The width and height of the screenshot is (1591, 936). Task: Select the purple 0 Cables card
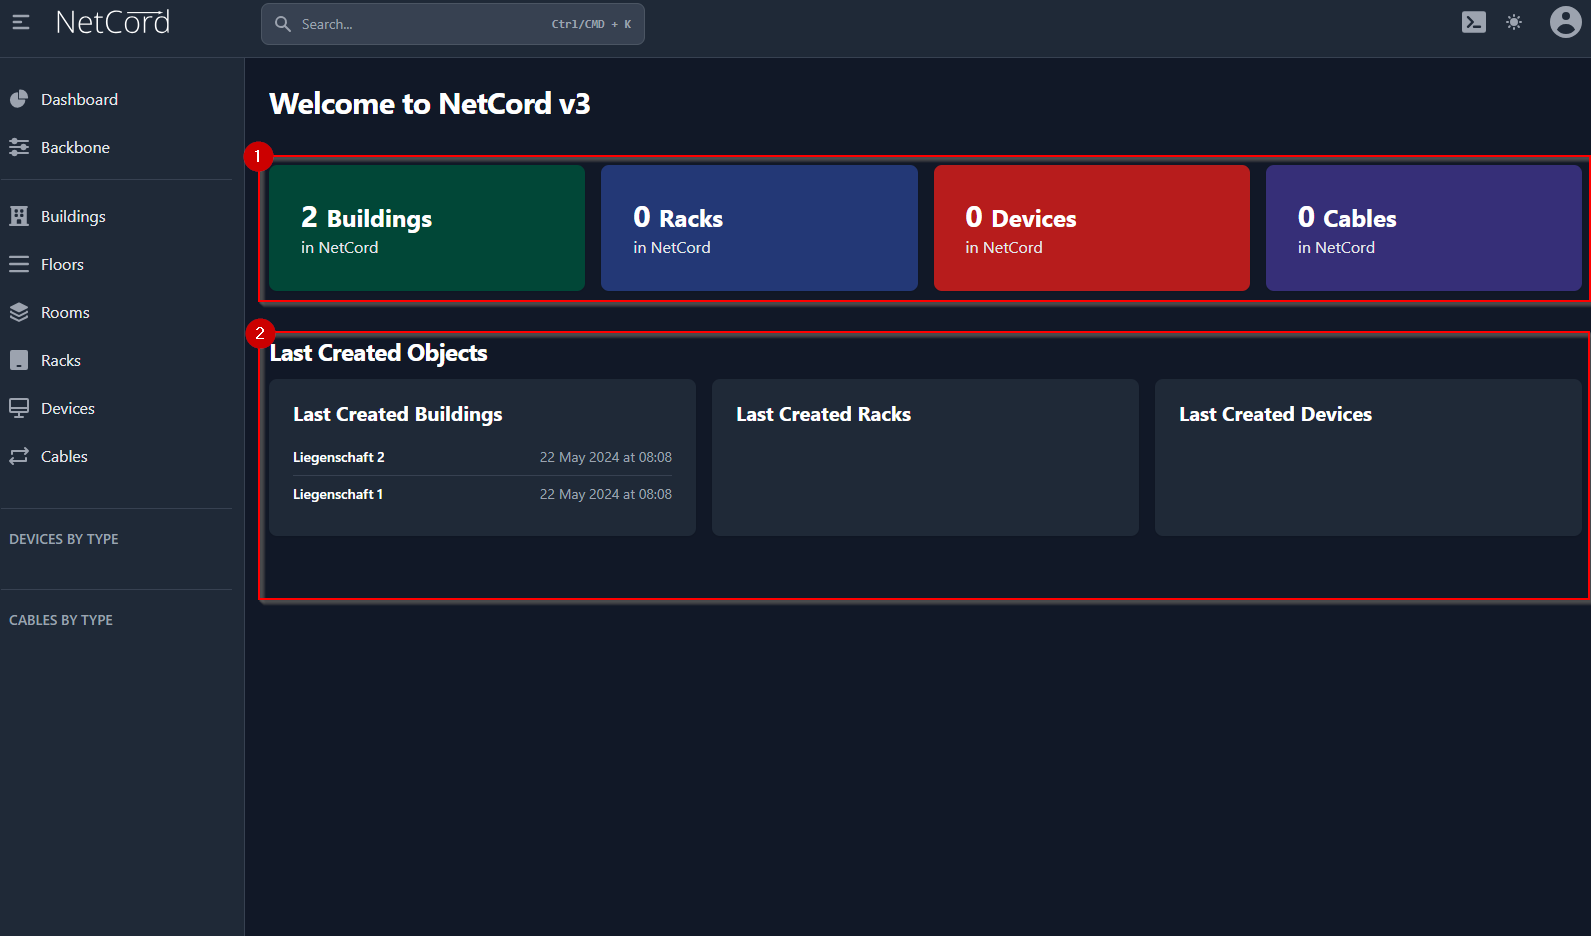pyautogui.click(x=1423, y=228)
